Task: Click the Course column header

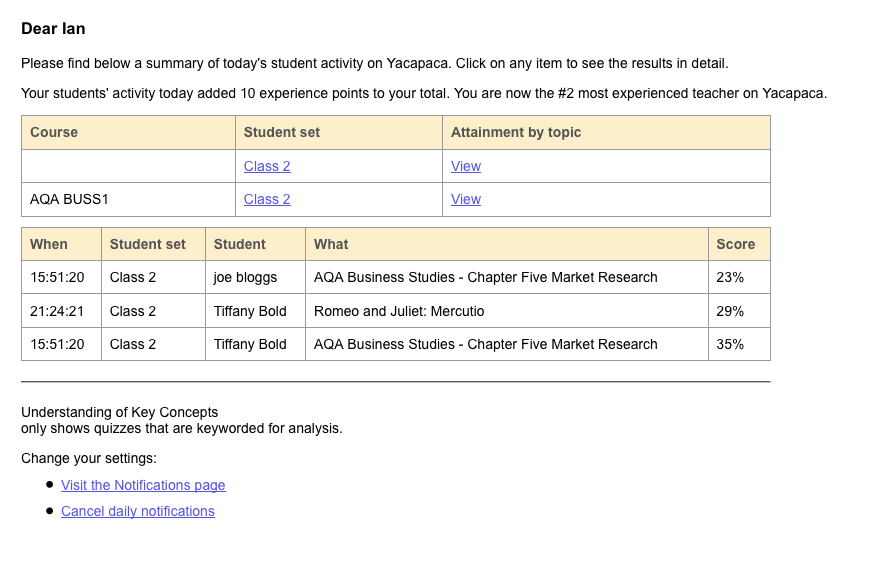Action: (x=54, y=132)
